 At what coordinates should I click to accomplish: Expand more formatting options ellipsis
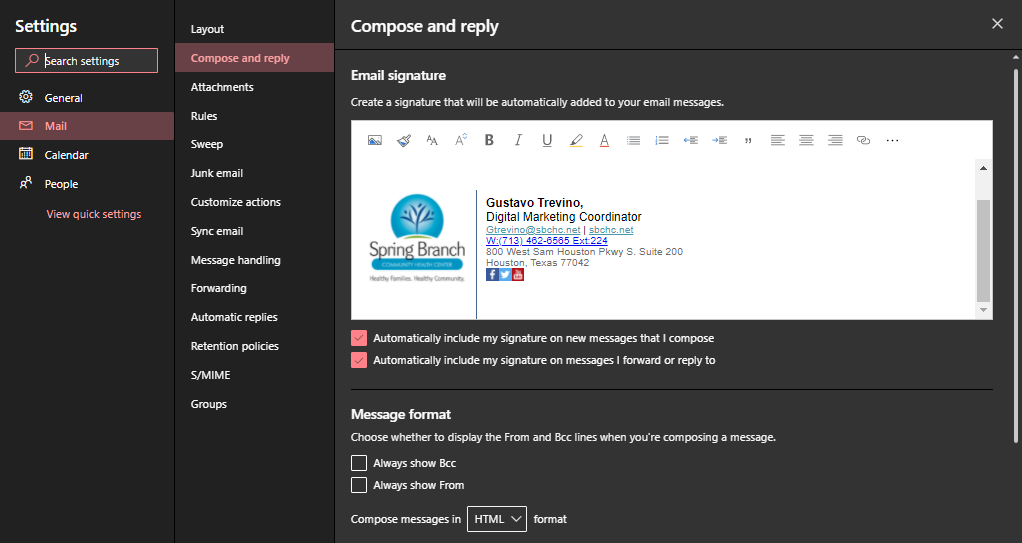click(x=892, y=141)
